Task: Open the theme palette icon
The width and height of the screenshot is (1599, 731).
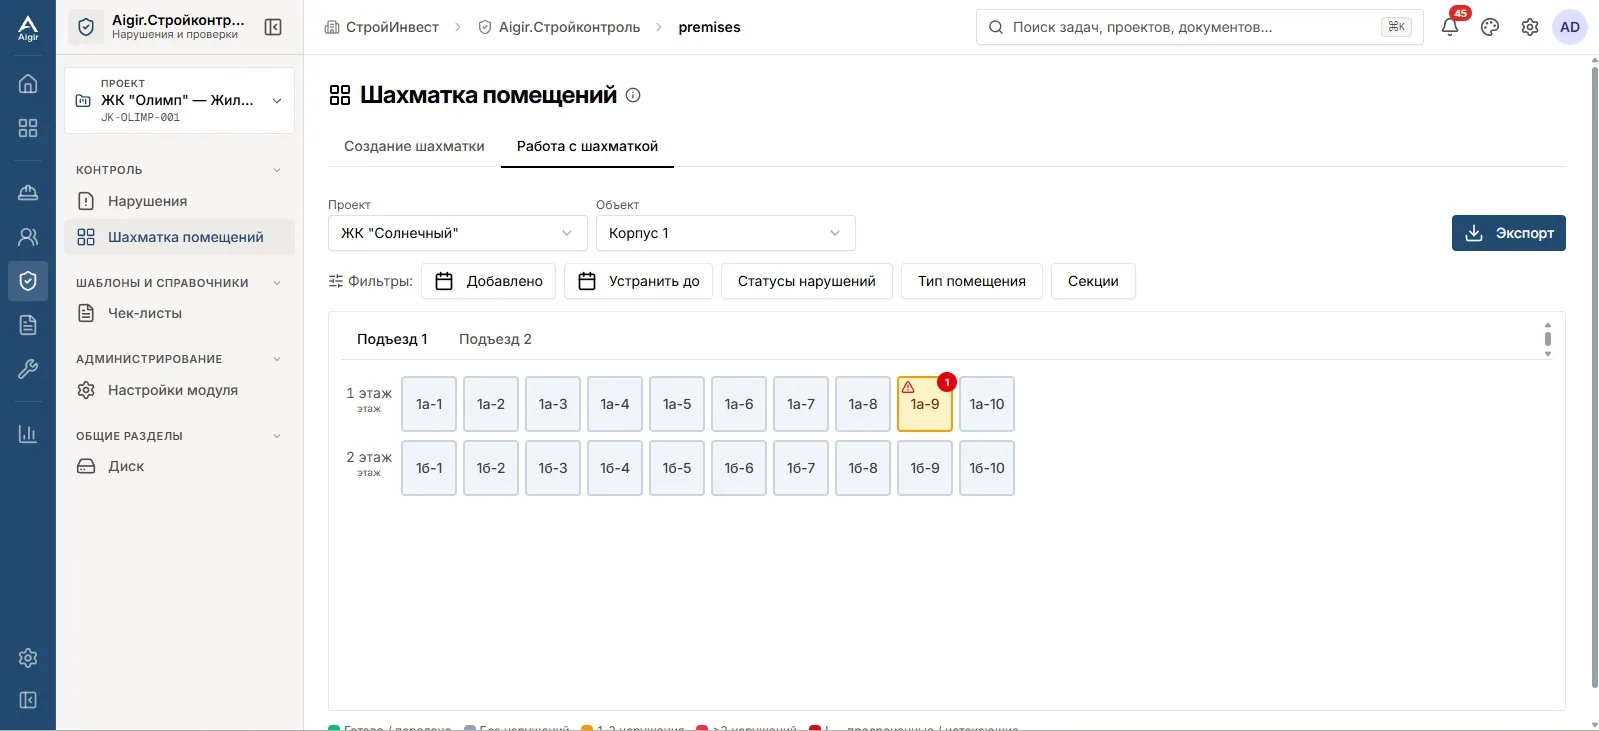Action: [1490, 27]
